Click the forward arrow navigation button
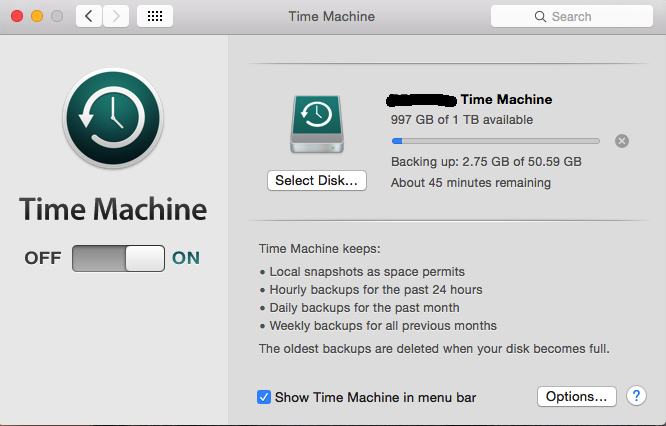Viewport: 666px width, 426px height. click(x=116, y=16)
